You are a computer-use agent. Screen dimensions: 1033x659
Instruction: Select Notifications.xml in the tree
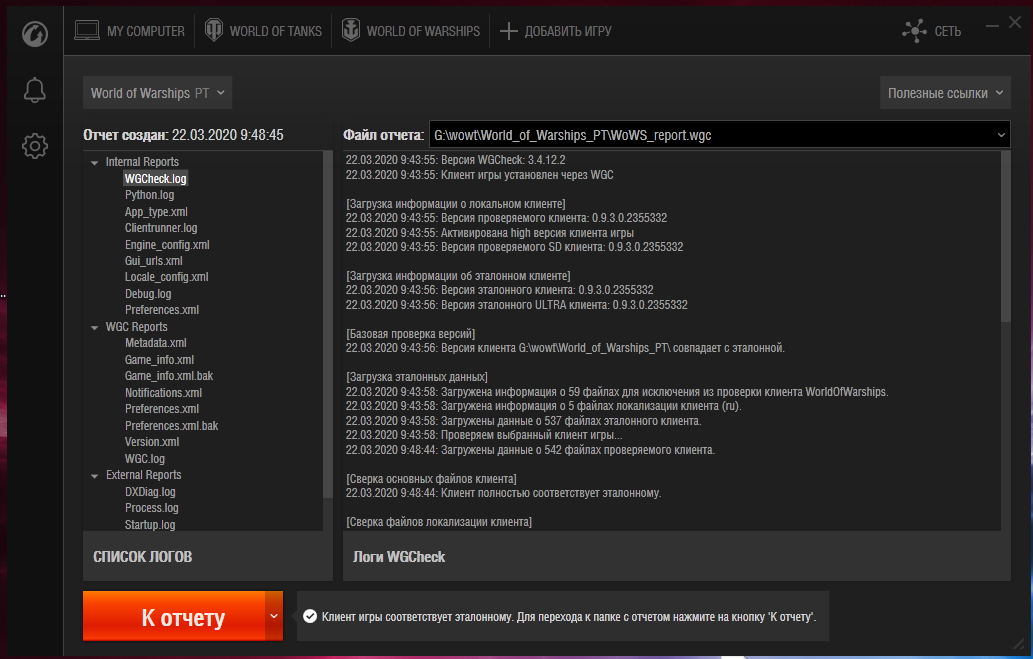tap(163, 393)
